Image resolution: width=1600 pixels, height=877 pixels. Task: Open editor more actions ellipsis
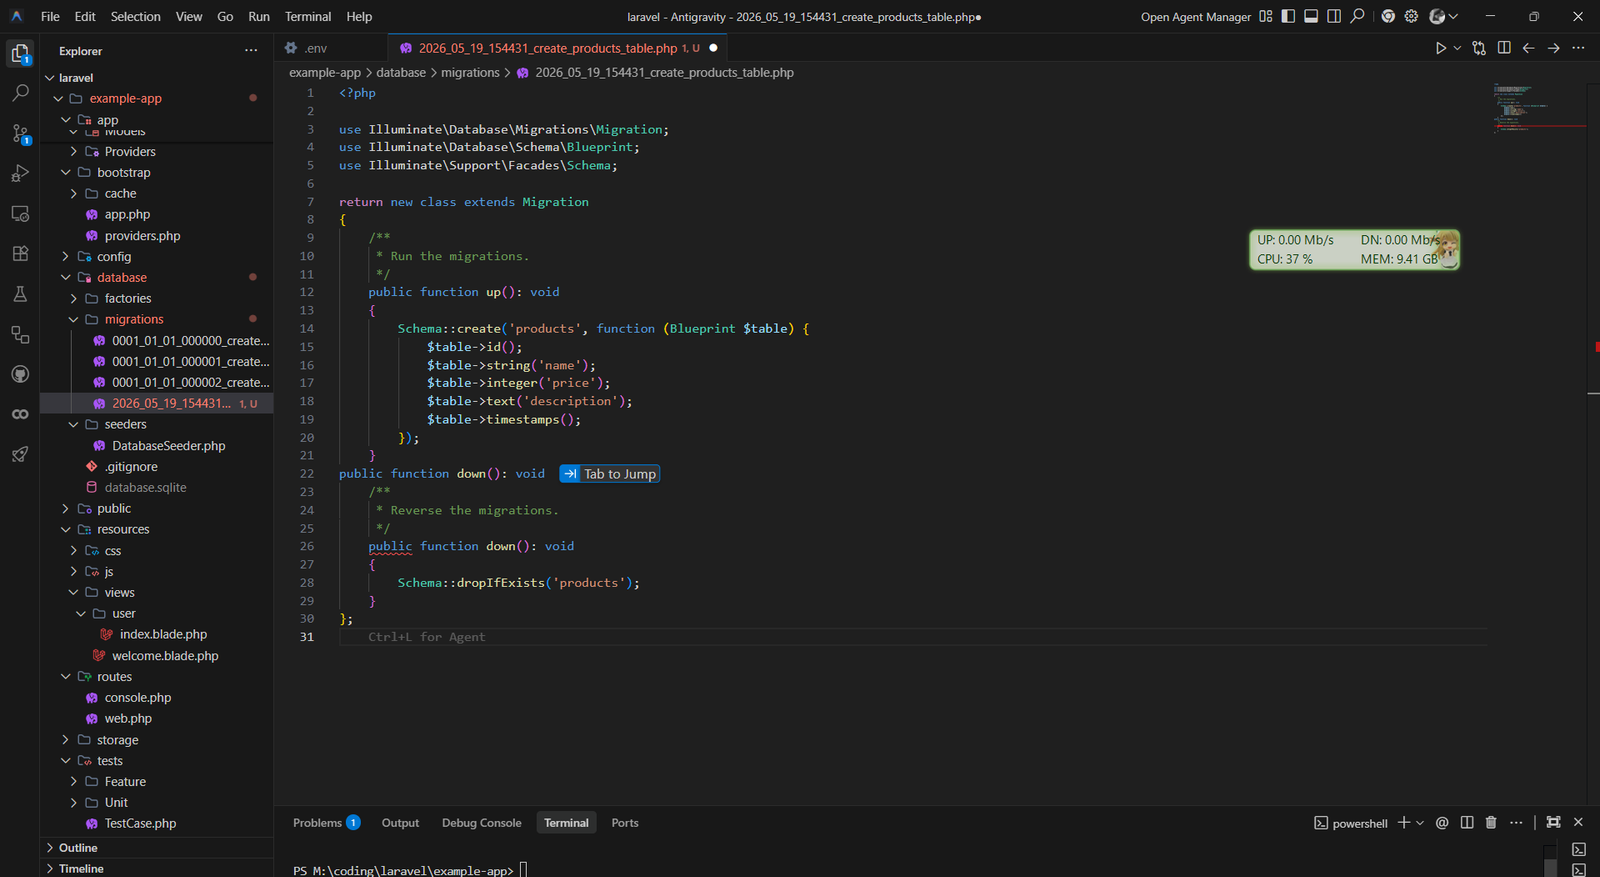click(1579, 48)
